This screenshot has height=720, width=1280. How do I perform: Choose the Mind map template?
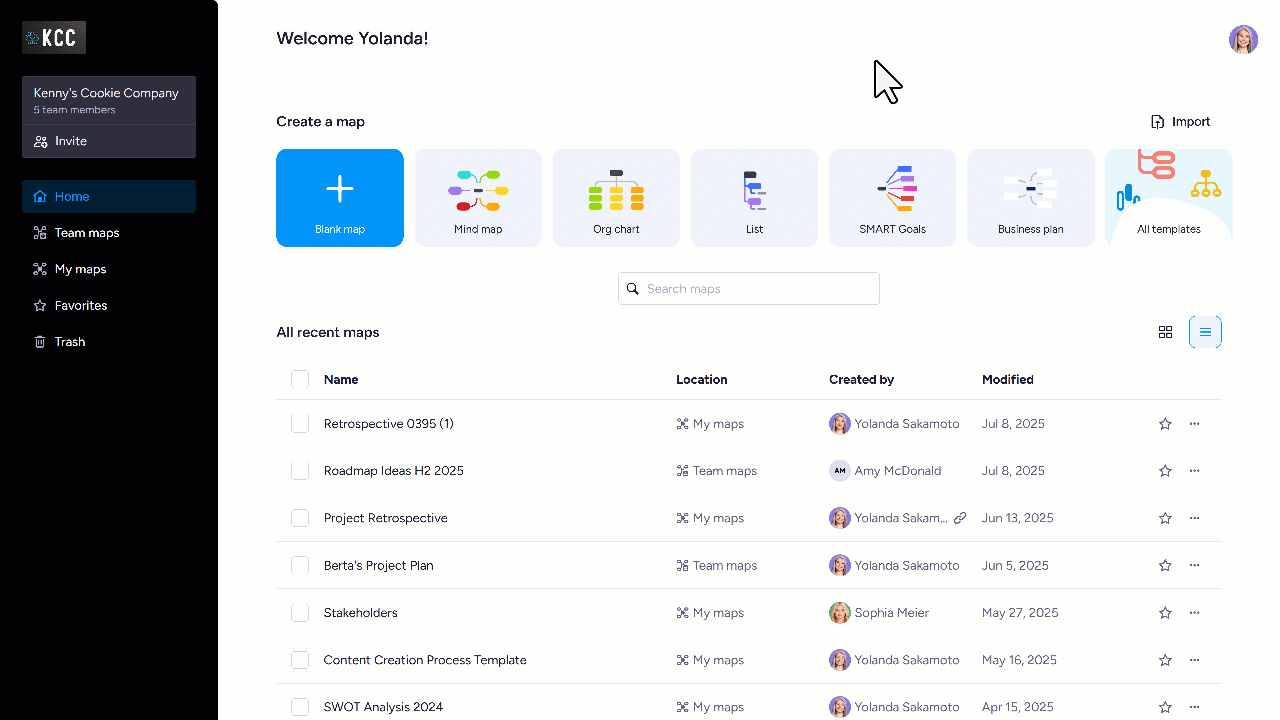[x=478, y=198]
